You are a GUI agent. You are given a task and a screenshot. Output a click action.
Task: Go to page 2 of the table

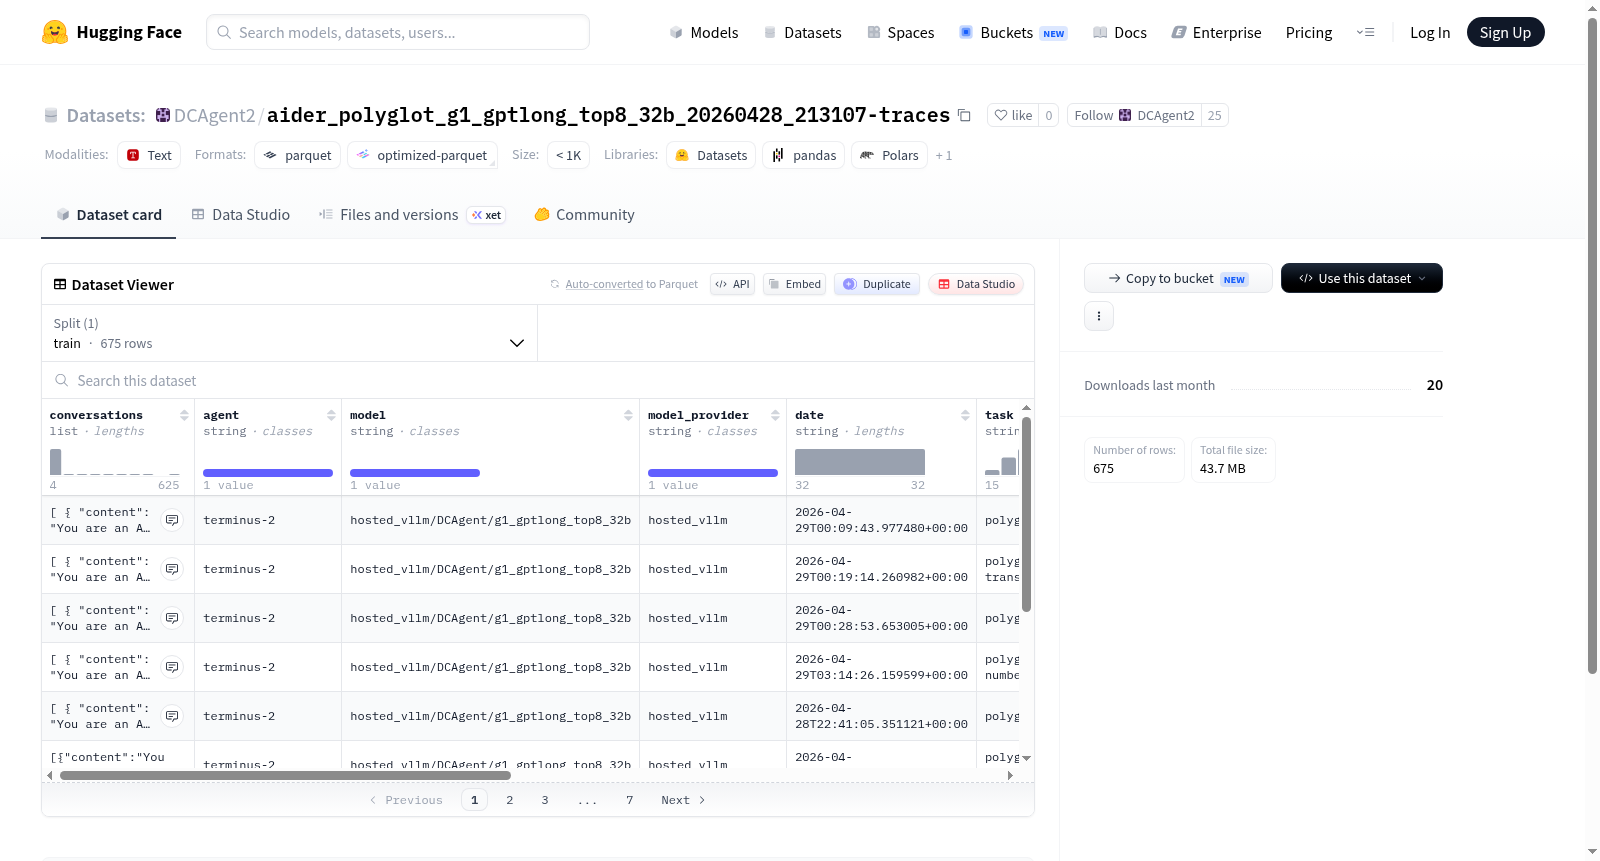(510, 800)
